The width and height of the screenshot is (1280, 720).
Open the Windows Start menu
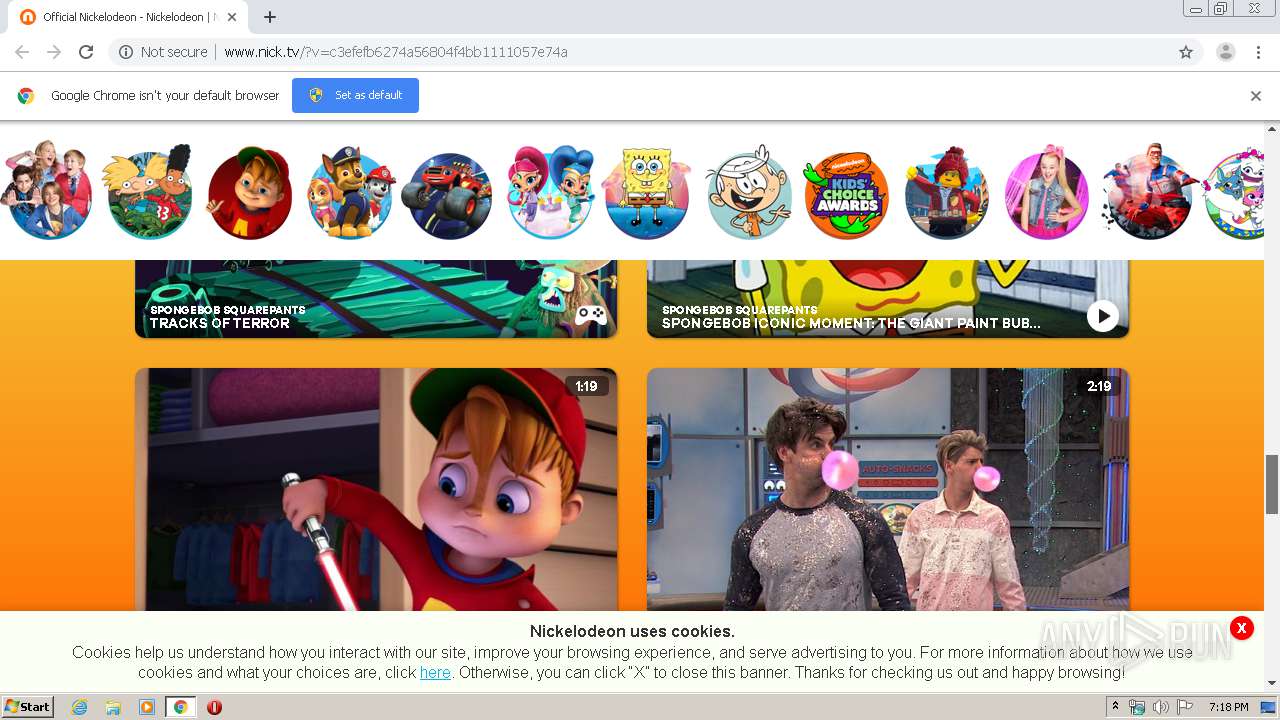[28, 707]
